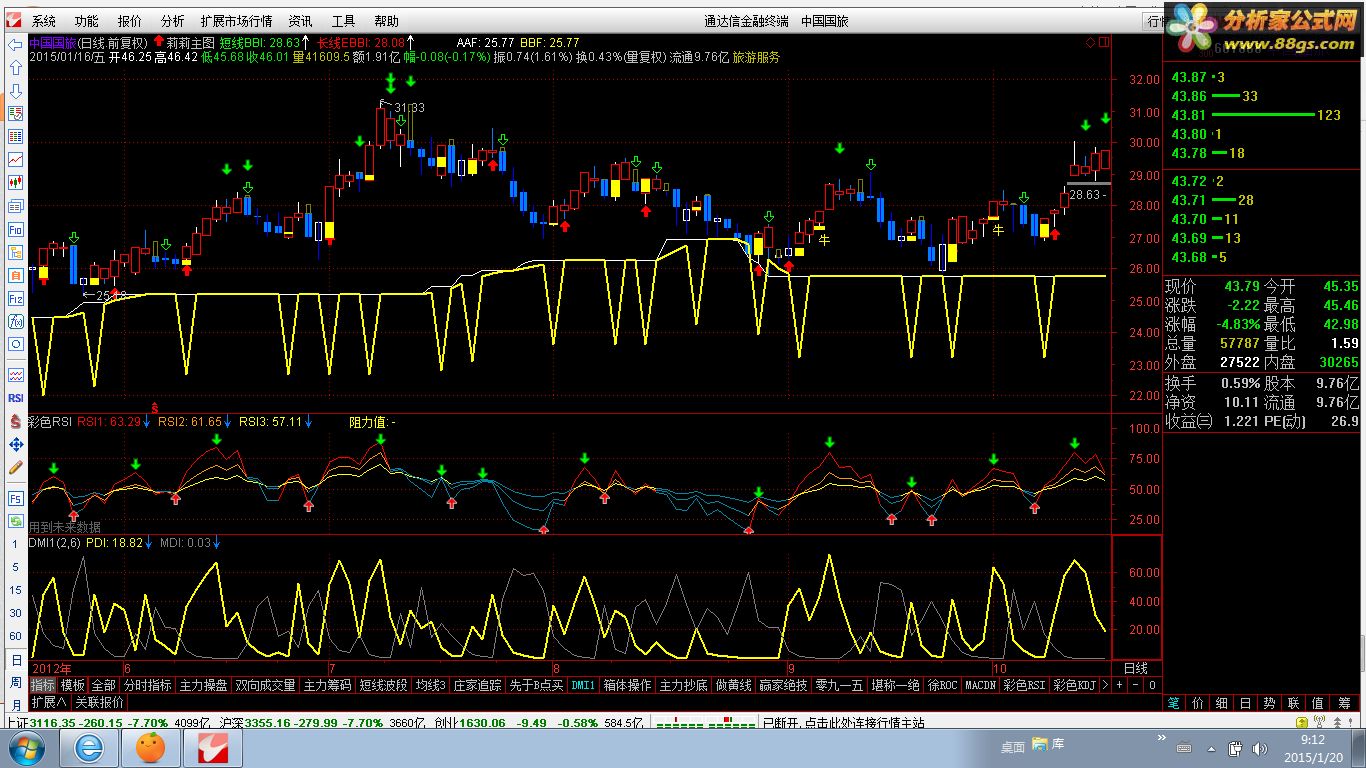Click the down arrow for next stock

(x=15, y=90)
